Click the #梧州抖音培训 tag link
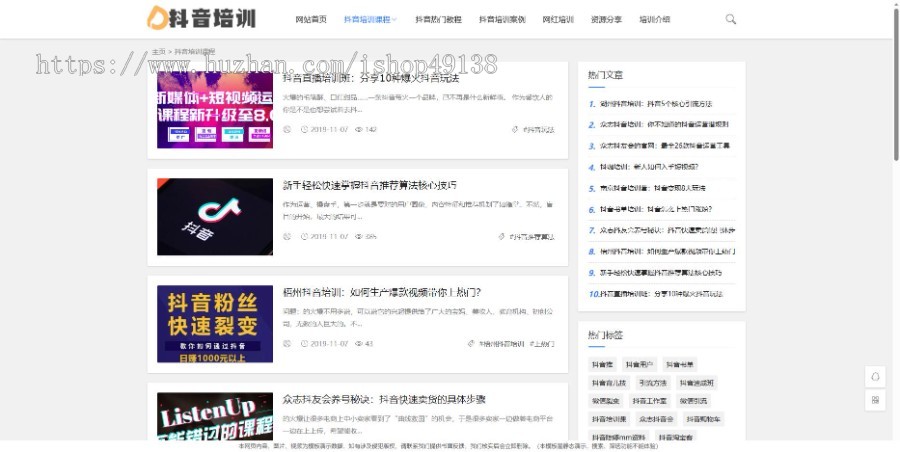The width and height of the screenshot is (900, 452). coord(501,344)
